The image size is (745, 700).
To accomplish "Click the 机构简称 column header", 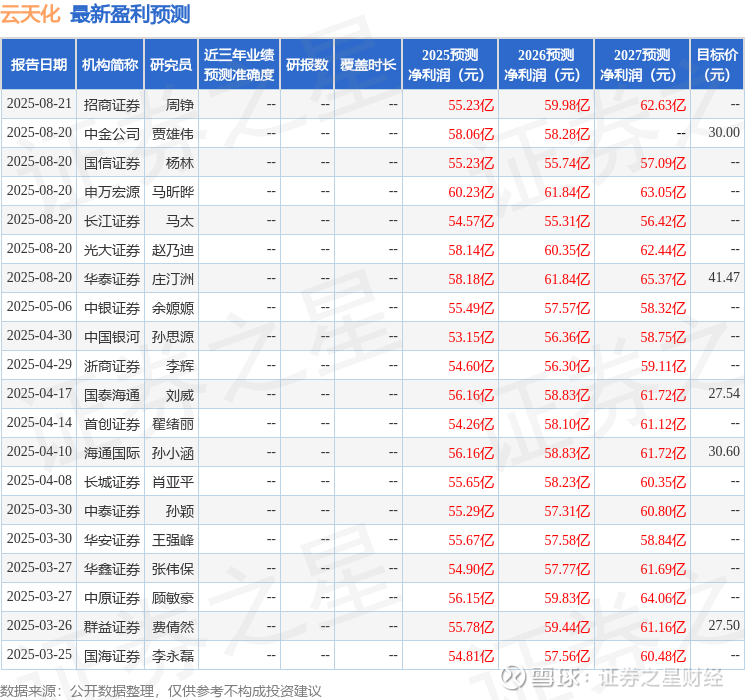I will click(x=110, y=65).
